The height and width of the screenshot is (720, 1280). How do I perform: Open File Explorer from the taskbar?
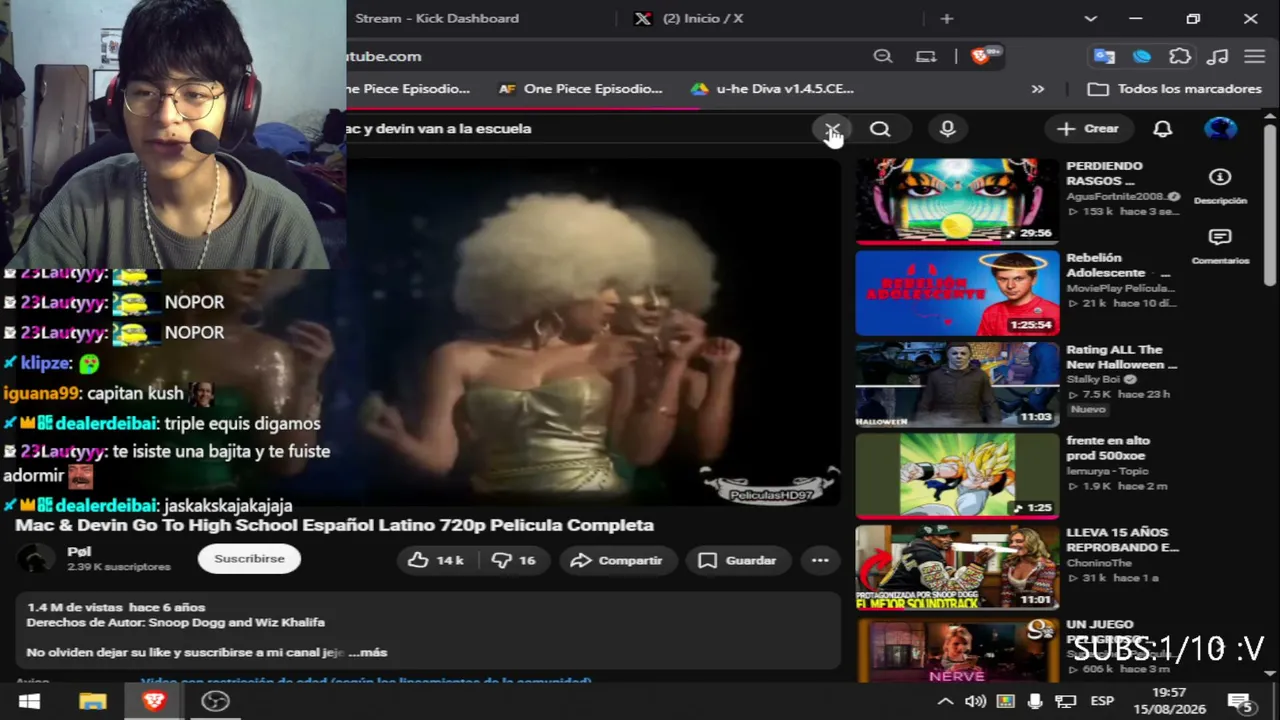tap(92, 702)
